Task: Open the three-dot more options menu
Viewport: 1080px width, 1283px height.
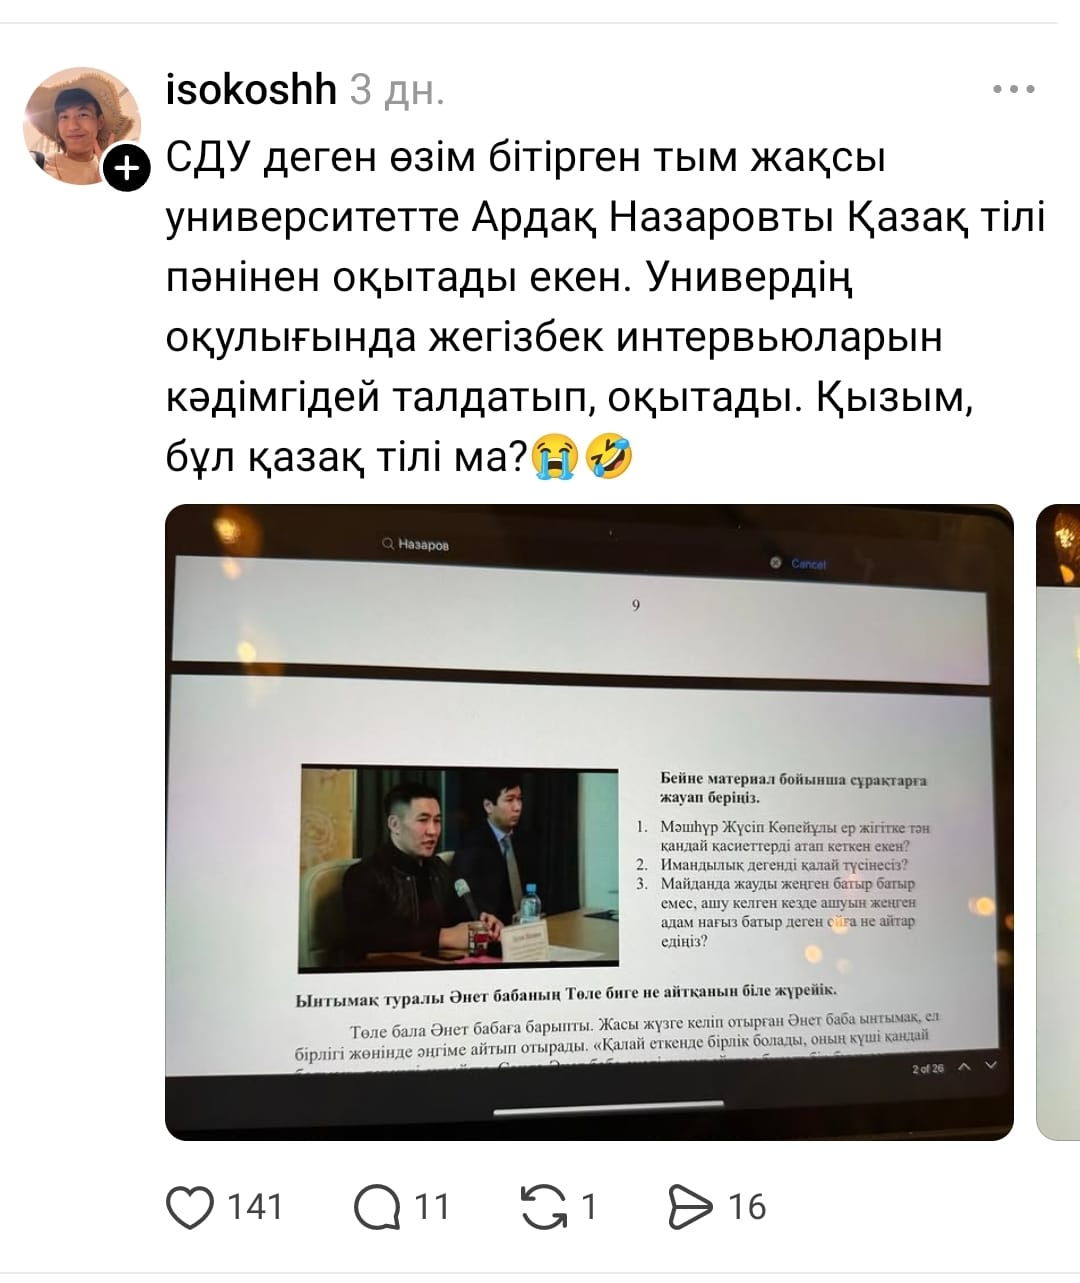Action: click(x=1014, y=90)
